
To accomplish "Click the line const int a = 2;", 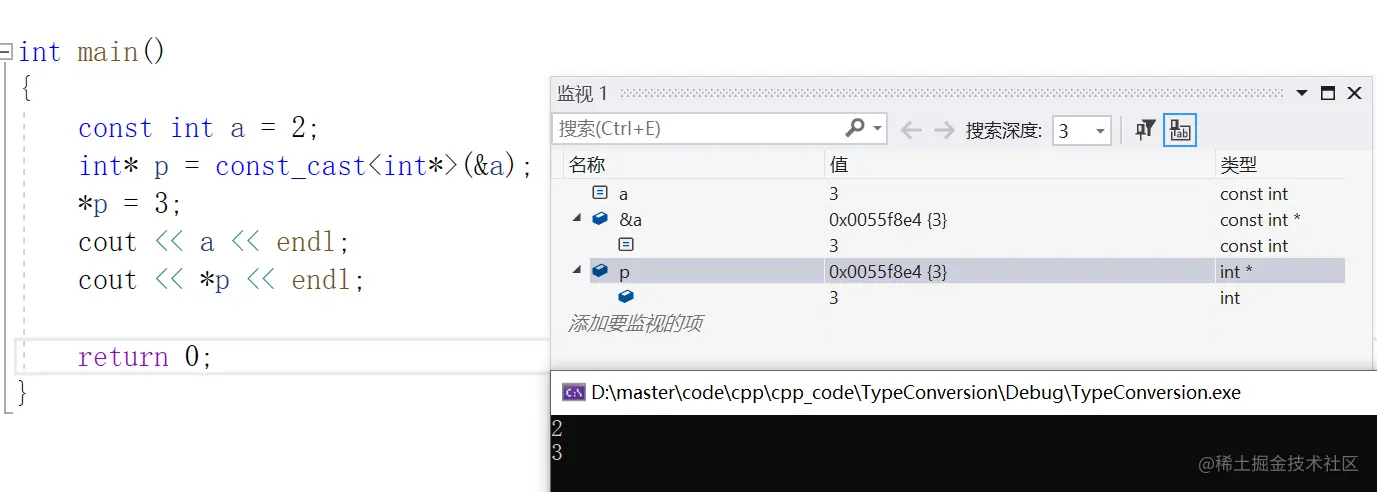I will [x=198, y=128].
